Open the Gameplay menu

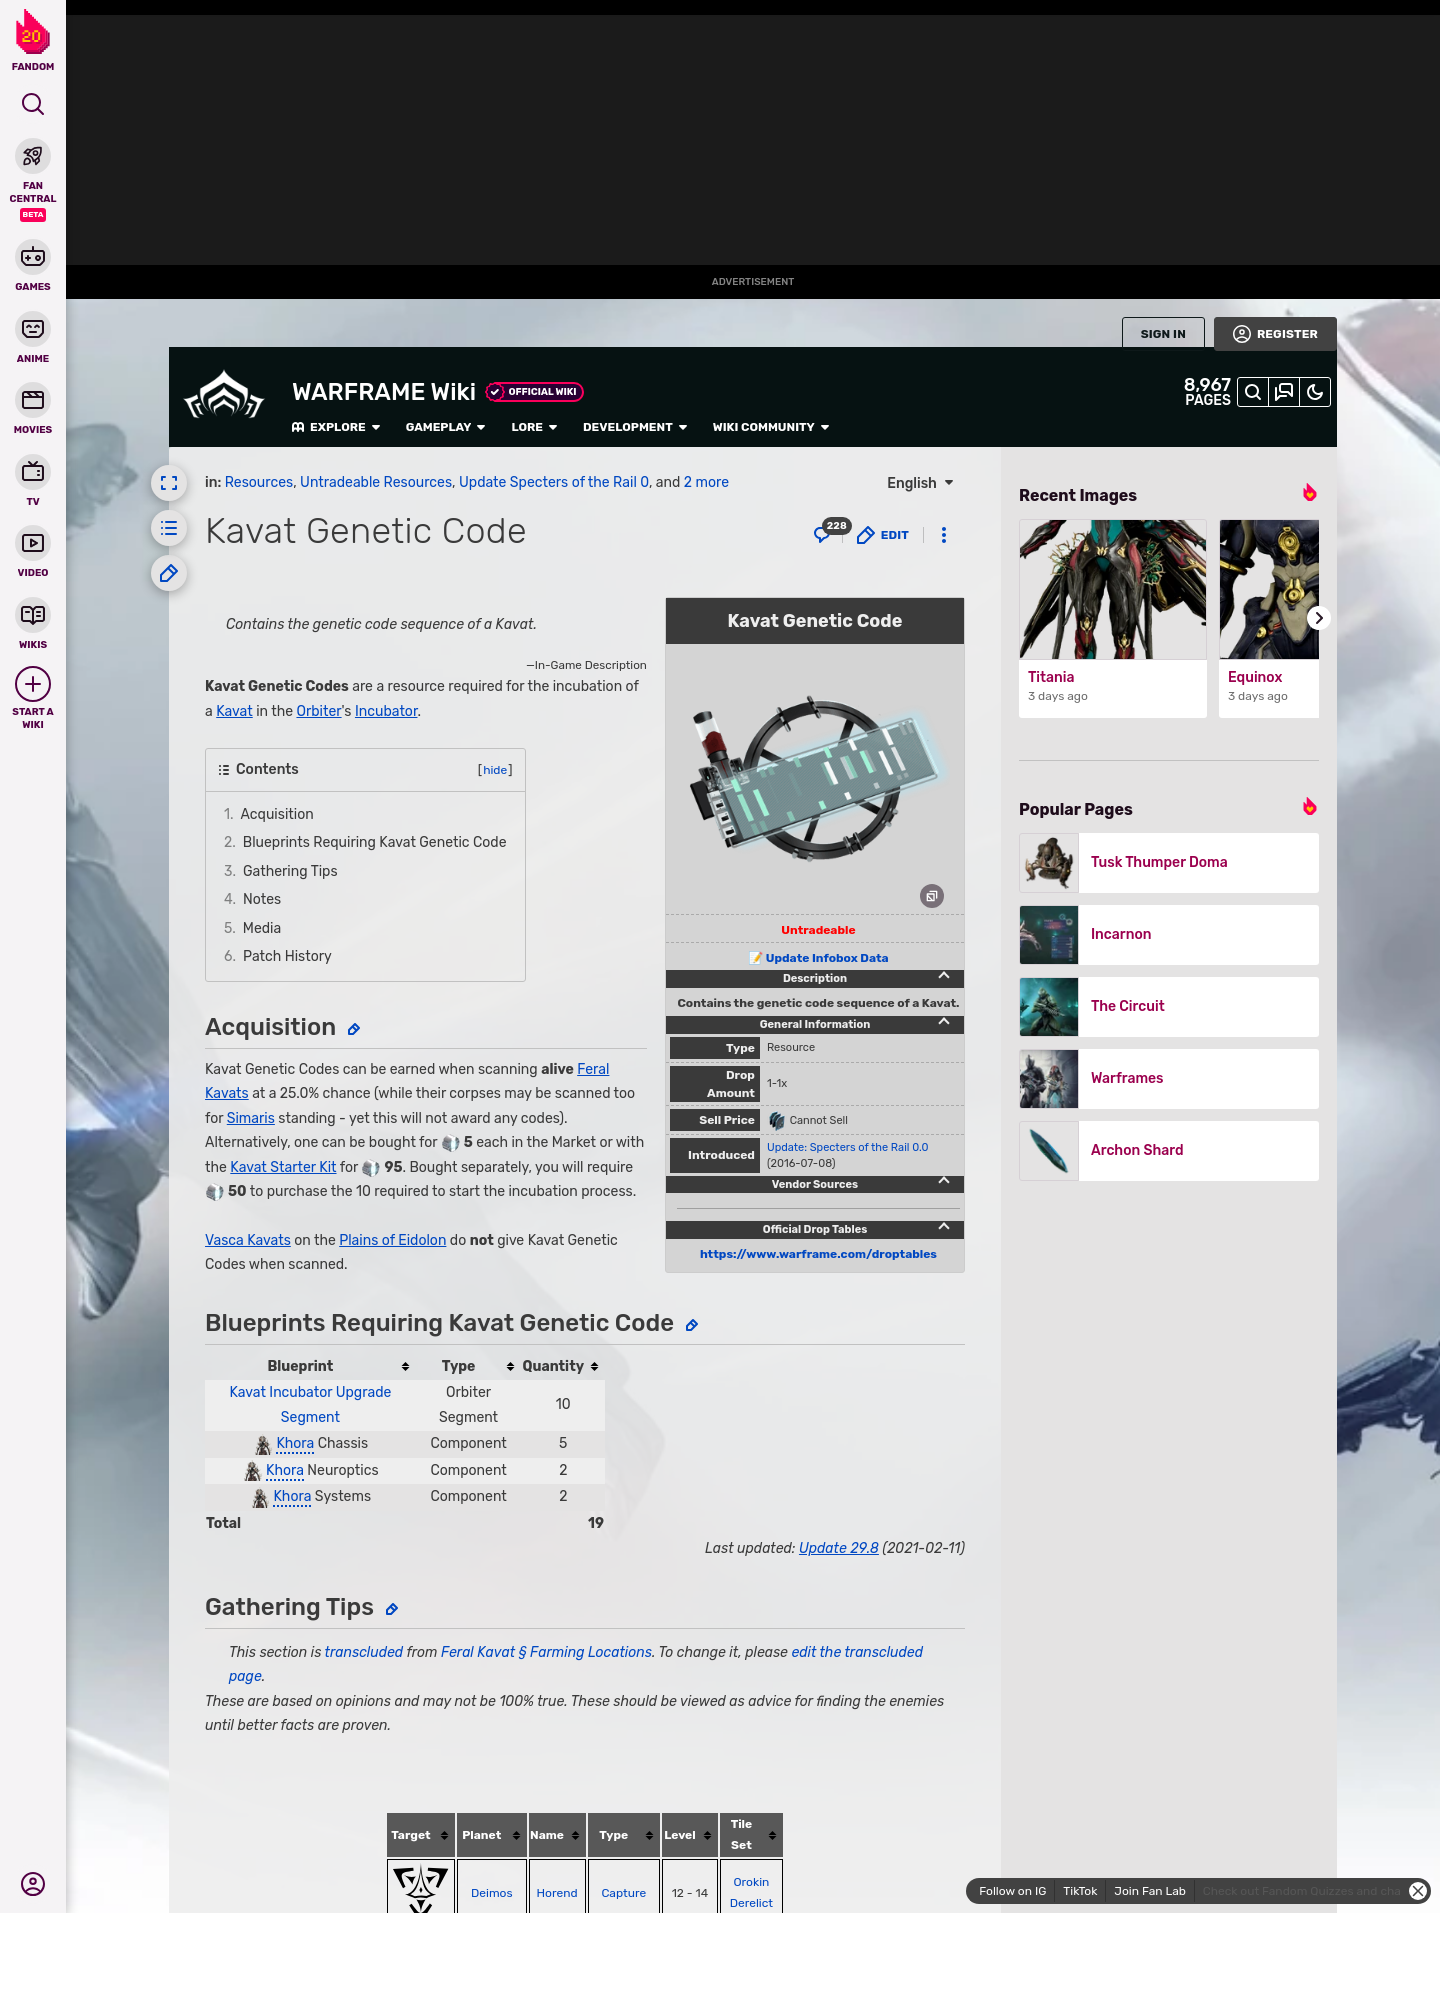tap(445, 427)
